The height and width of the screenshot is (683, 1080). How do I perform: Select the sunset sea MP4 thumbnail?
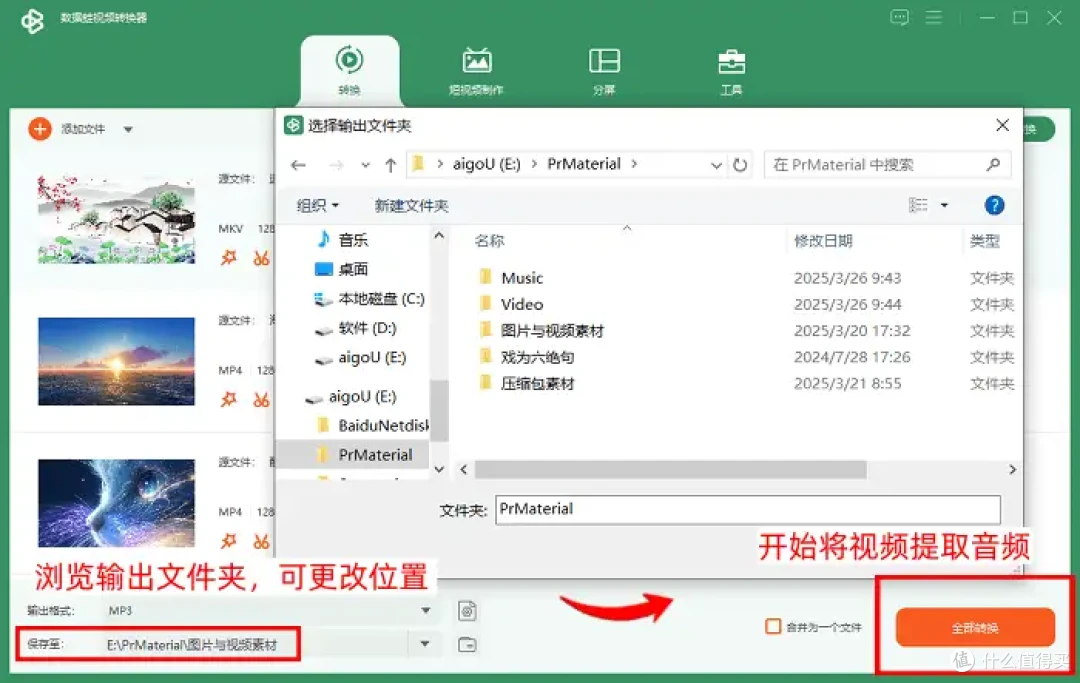pyautogui.click(x=116, y=361)
